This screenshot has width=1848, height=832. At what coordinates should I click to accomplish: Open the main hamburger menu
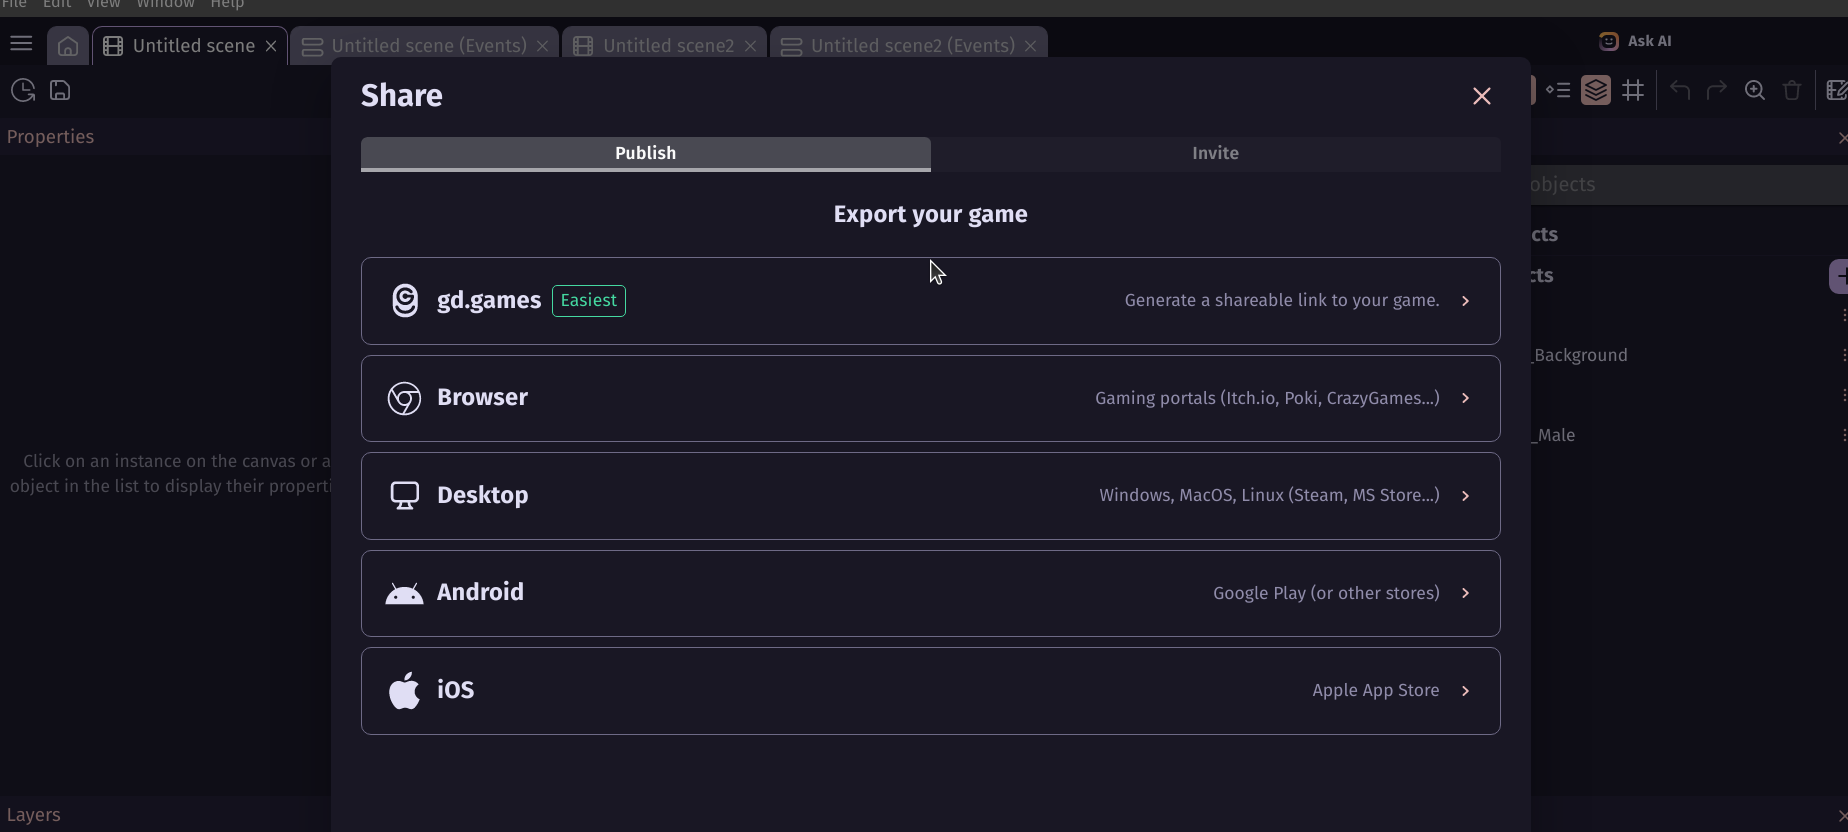click(21, 44)
